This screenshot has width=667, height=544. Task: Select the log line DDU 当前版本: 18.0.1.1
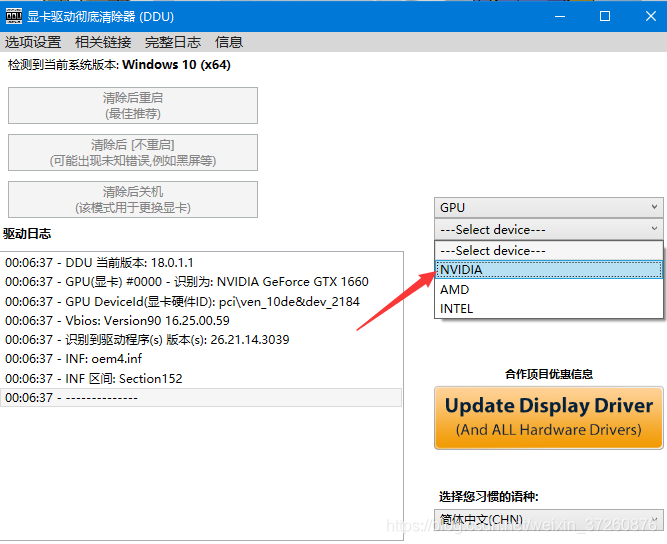click(201, 262)
